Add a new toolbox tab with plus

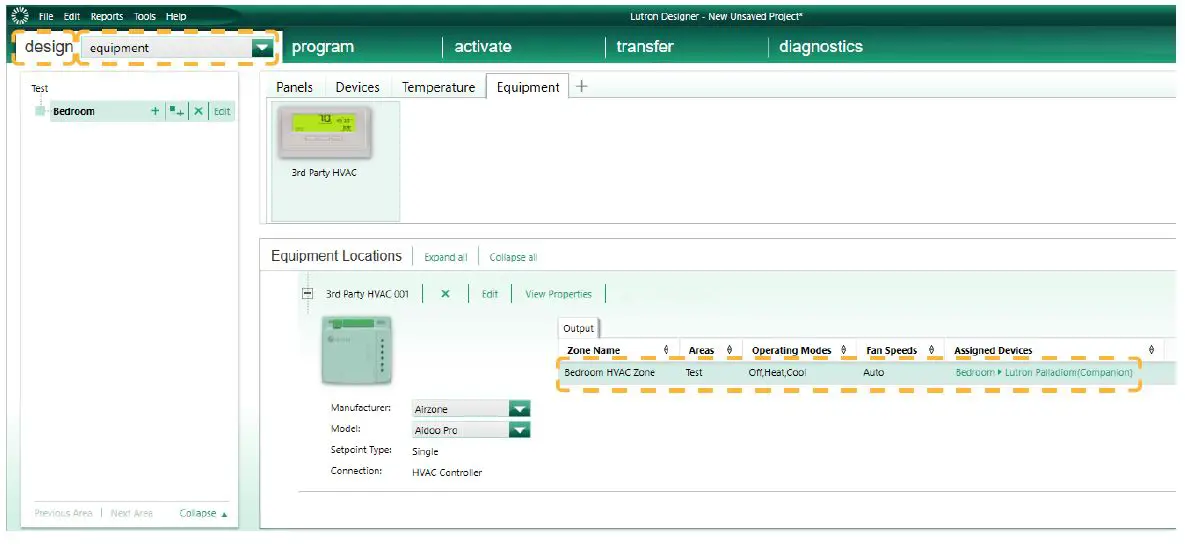pos(581,87)
